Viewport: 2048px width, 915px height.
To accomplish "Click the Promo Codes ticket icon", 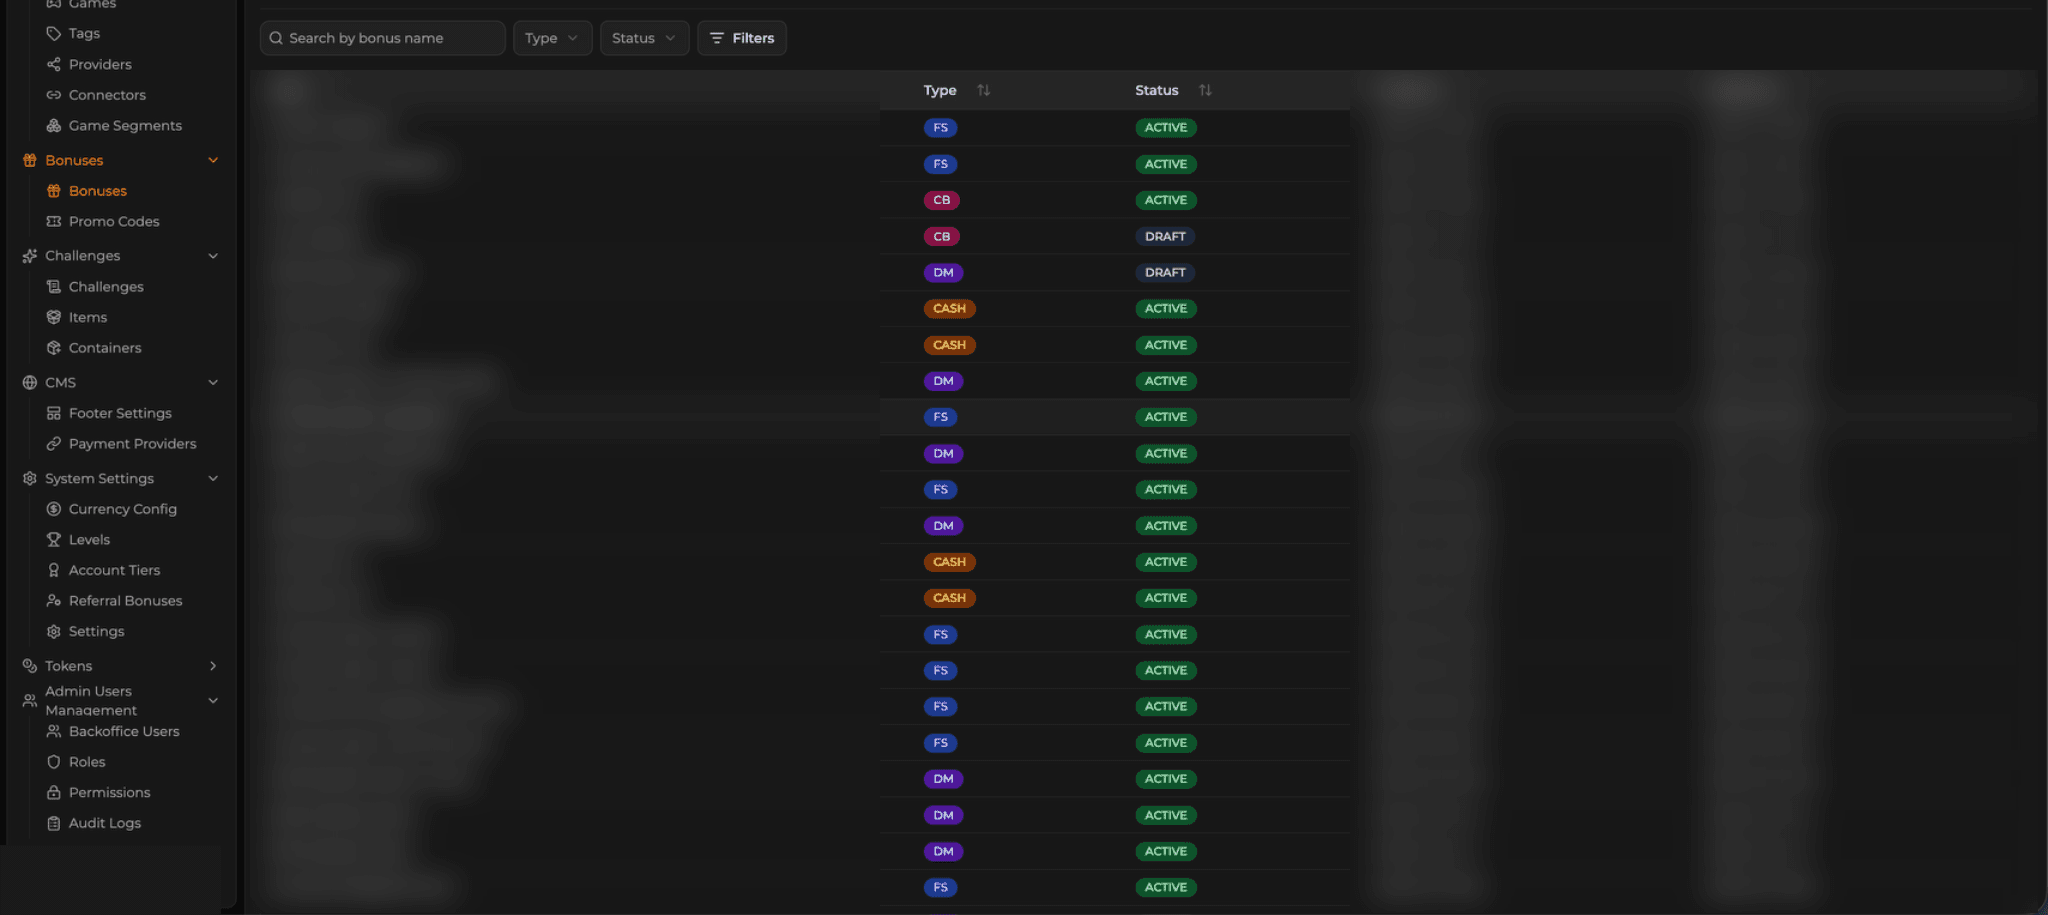I will (x=54, y=221).
